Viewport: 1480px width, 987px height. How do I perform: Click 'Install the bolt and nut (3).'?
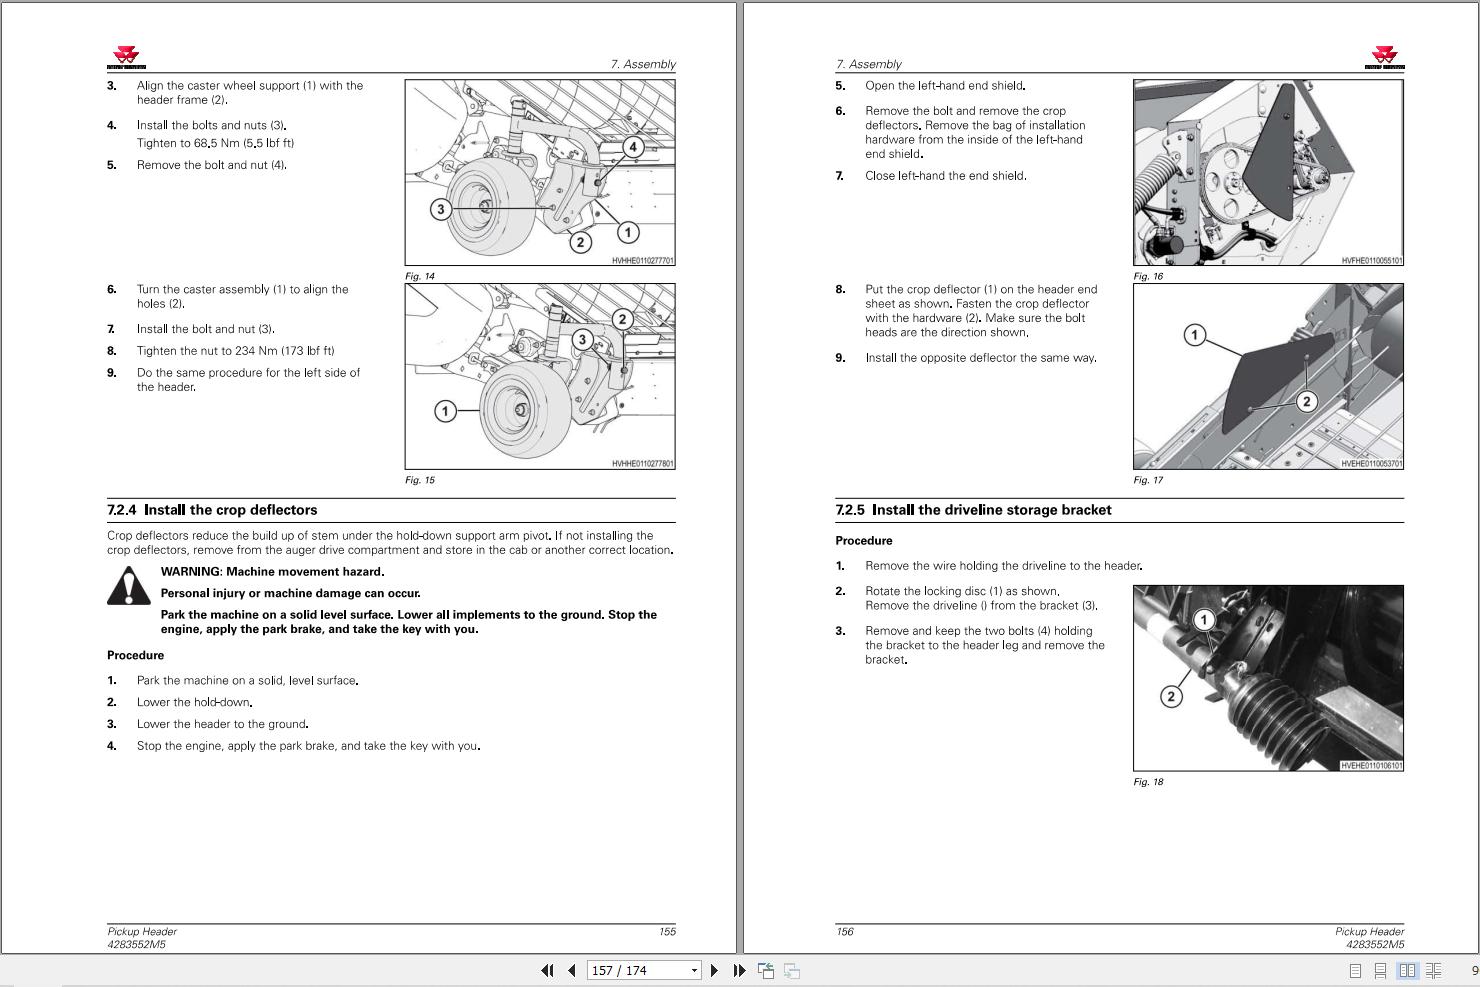coord(206,329)
